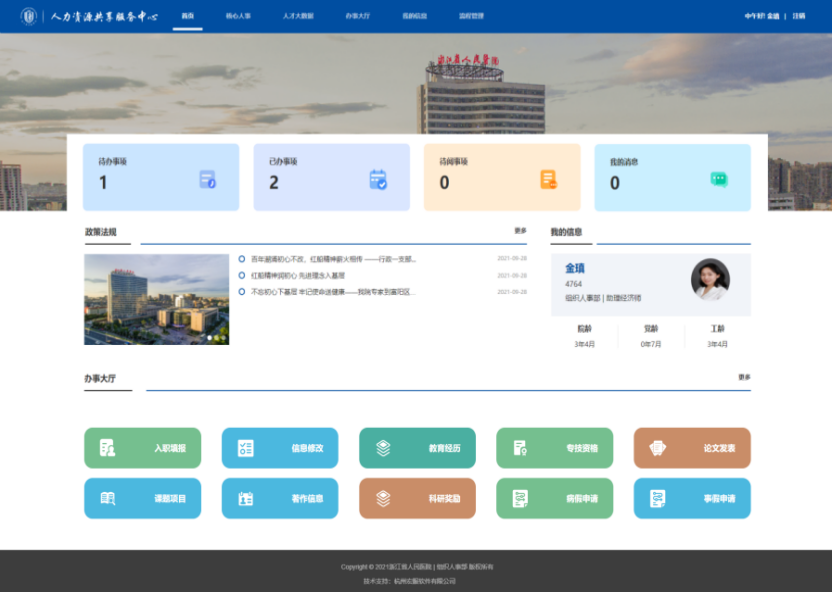
Task: Click 更多 in the 办事大厅 section
Action: pos(744,377)
